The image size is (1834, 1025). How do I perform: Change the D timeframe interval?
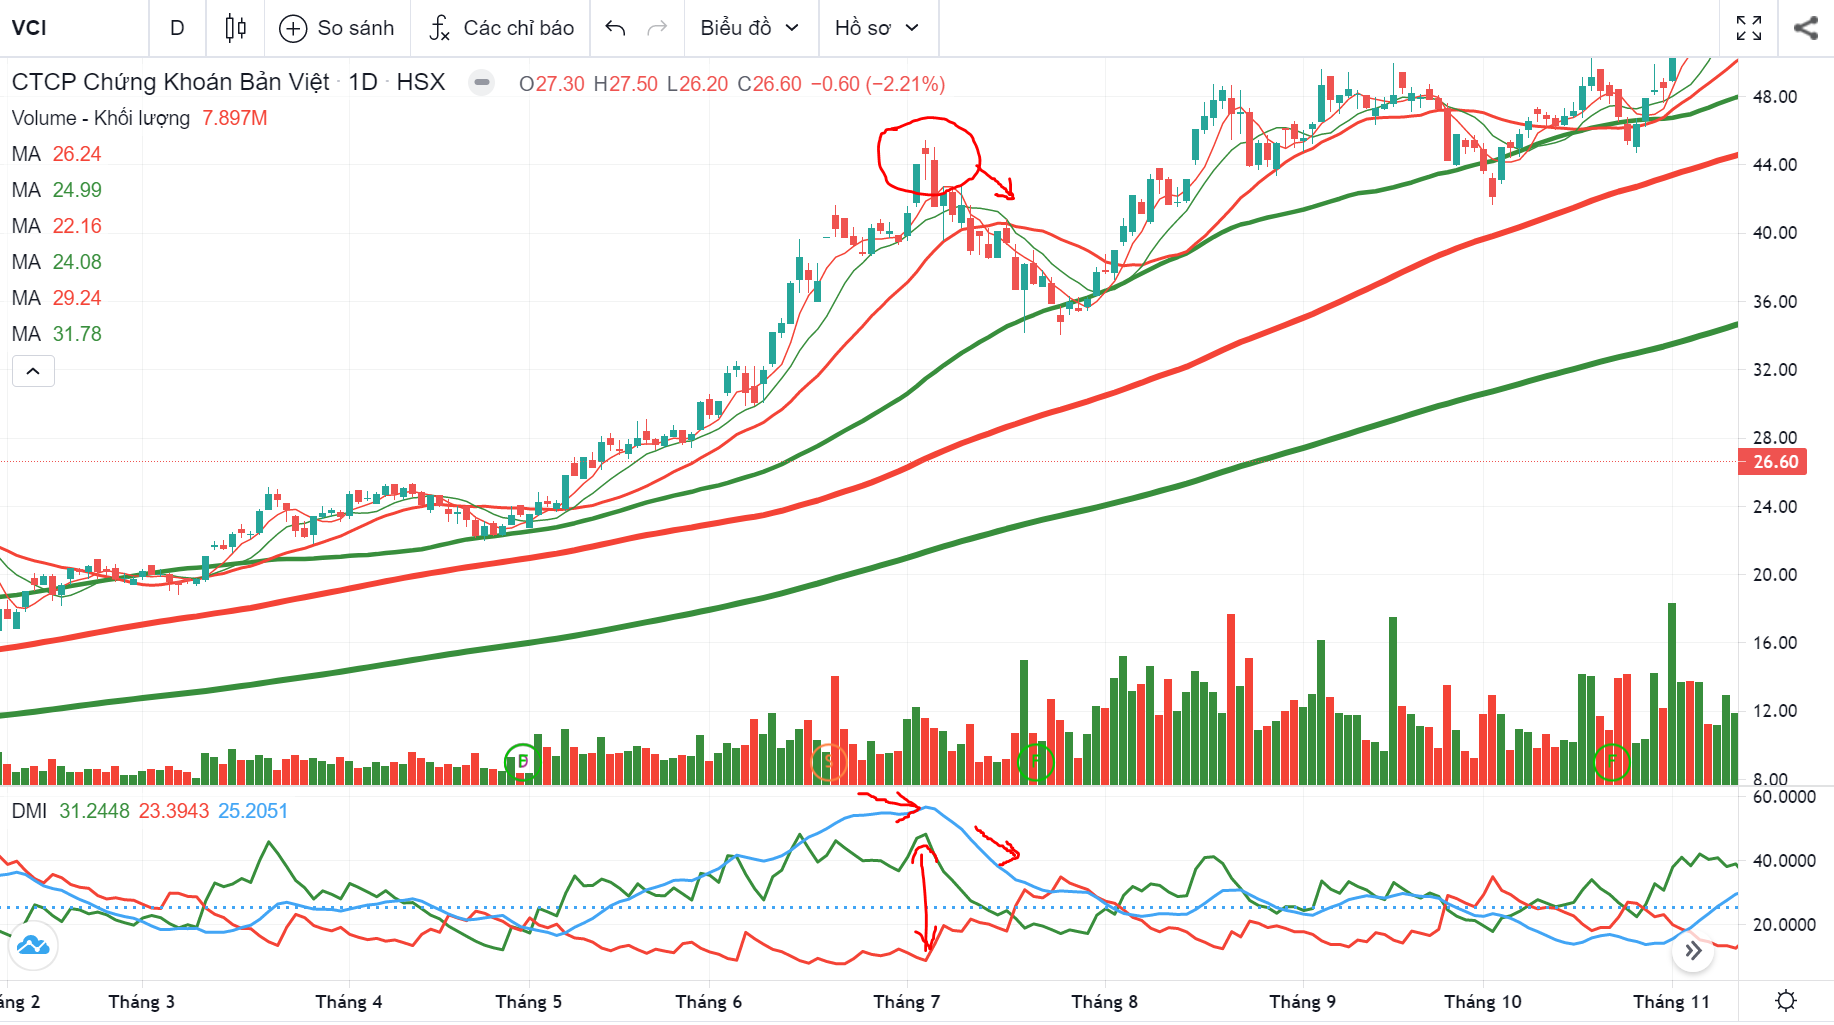177,28
